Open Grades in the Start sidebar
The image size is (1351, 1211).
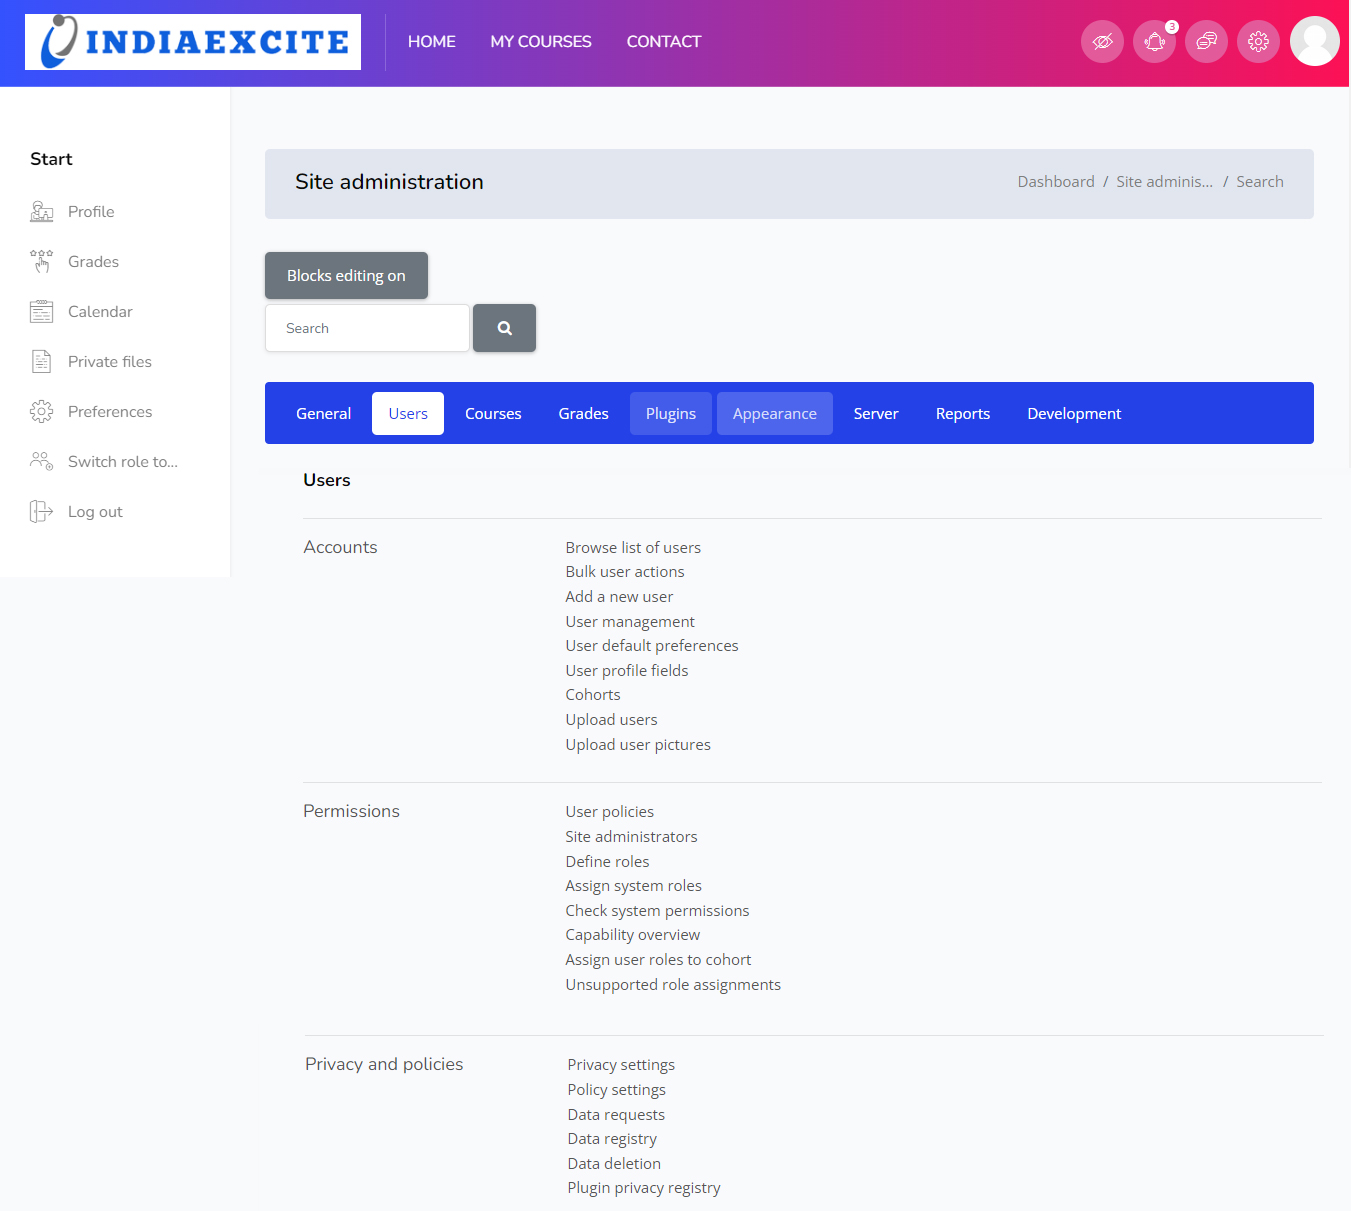point(93,262)
